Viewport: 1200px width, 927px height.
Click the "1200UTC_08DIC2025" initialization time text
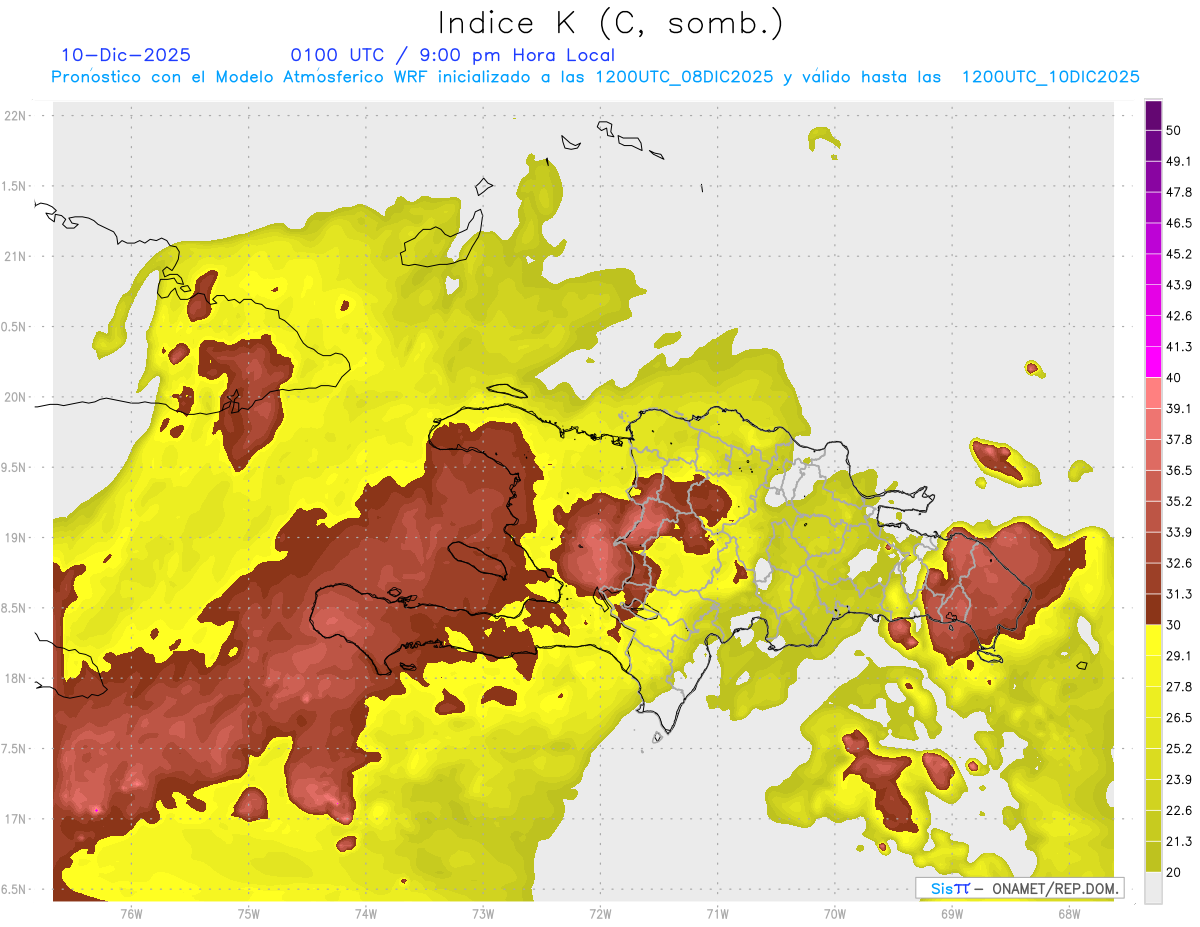pyautogui.click(x=684, y=77)
